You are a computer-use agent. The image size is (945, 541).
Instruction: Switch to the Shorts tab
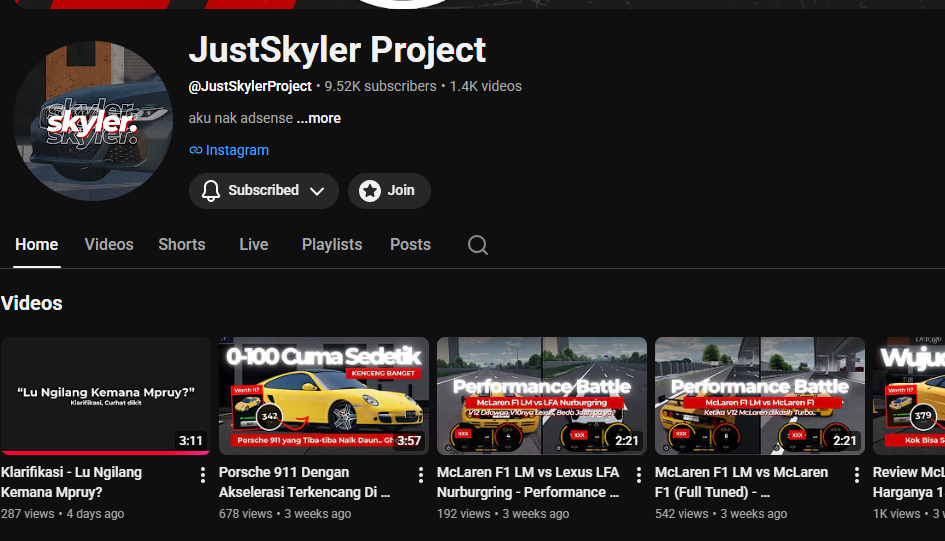pyautogui.click(x=182, y=245)
